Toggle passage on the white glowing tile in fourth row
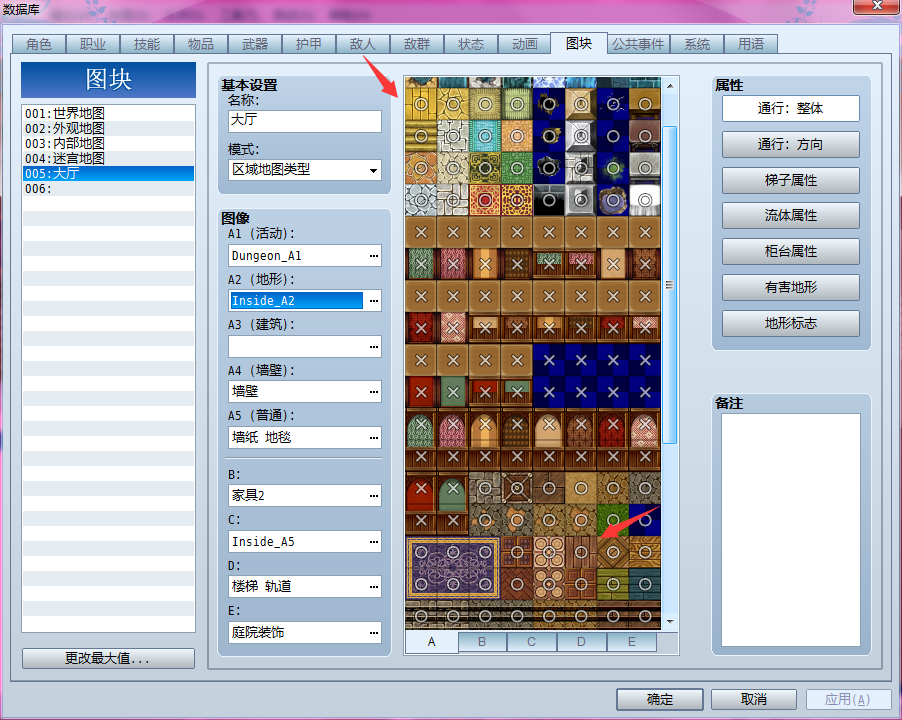The image size is (902, 720). click(645, 200)
